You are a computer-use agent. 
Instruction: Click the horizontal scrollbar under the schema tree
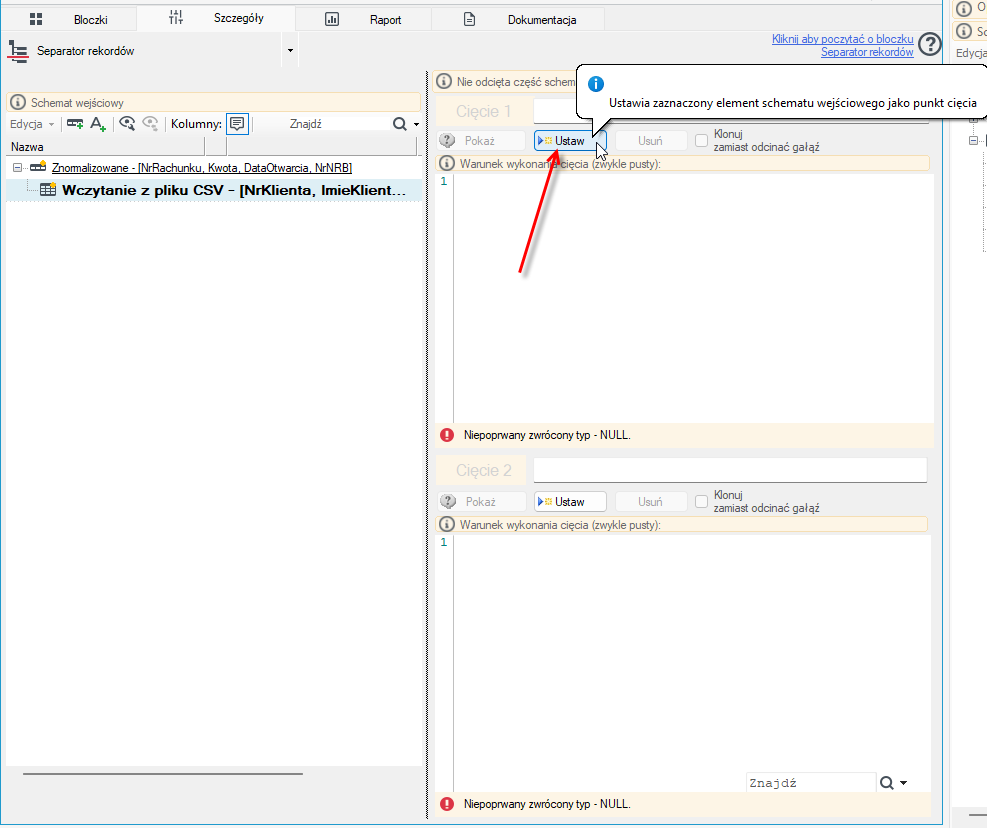pos(162,774)
